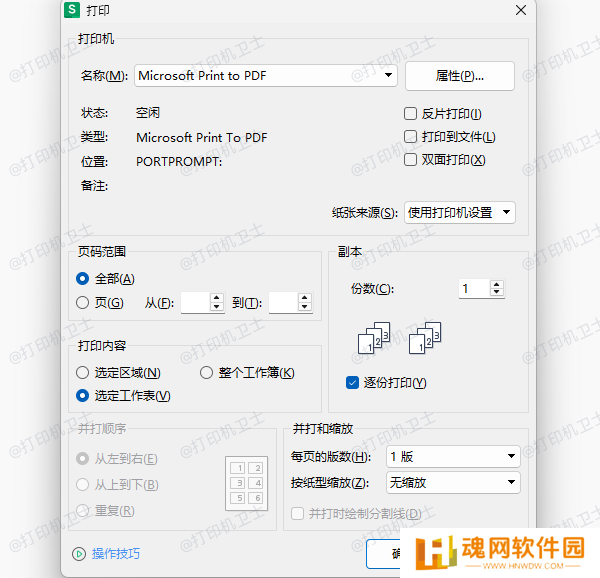The image size is (600, 578).
Task: Enable 双面打印 duplex checkbox
Action: pos(410,160)
